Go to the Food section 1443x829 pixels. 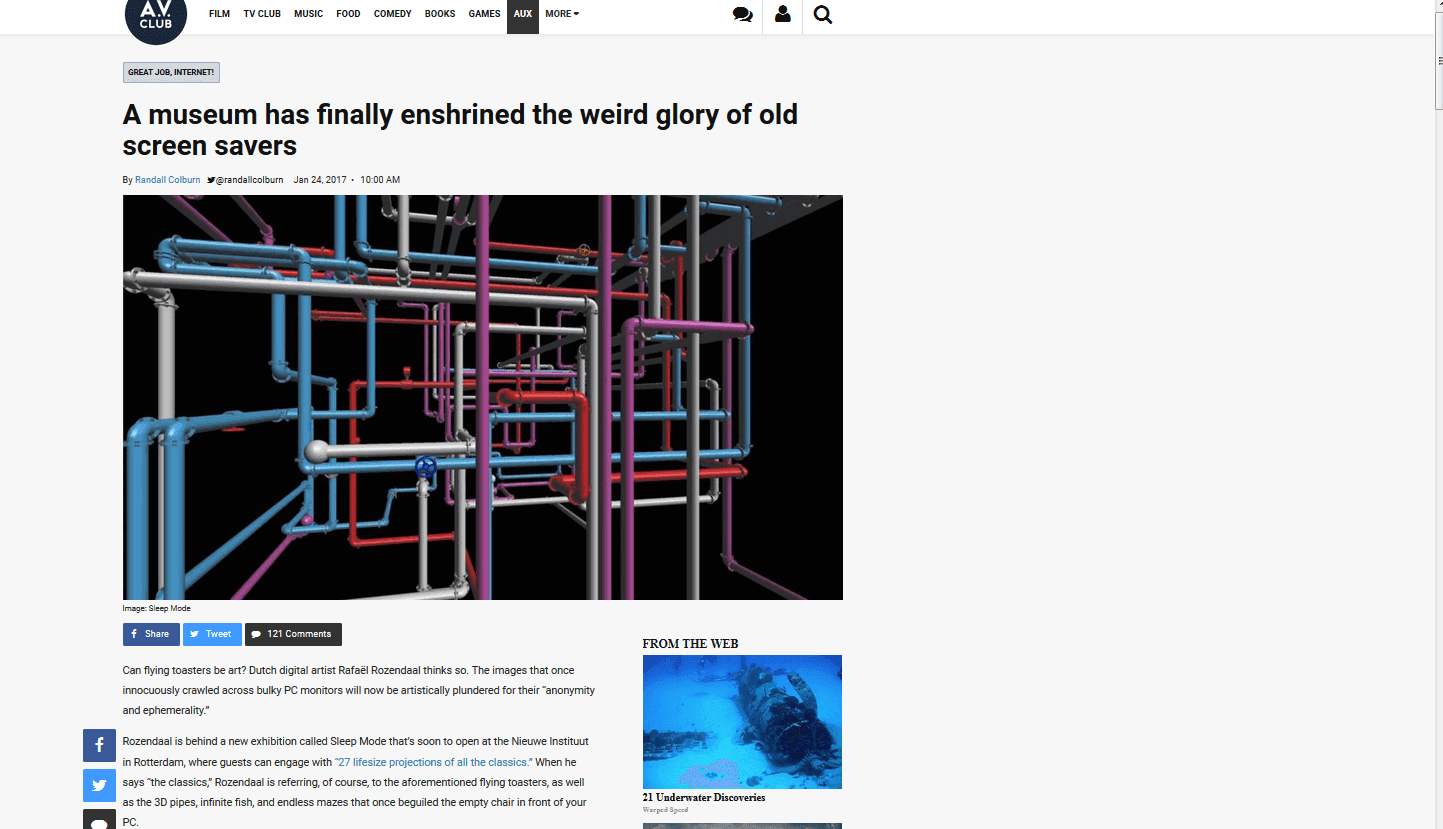(348, 14)
